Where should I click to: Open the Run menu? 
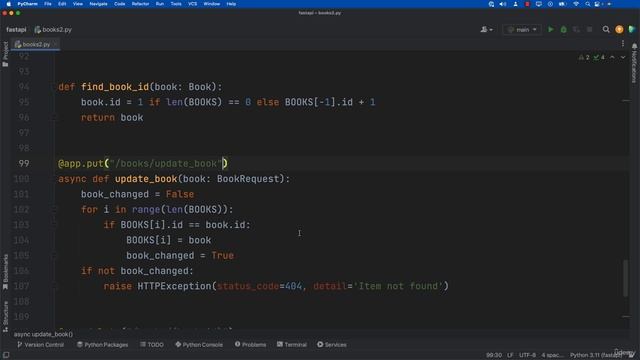[x=160, y=4]
